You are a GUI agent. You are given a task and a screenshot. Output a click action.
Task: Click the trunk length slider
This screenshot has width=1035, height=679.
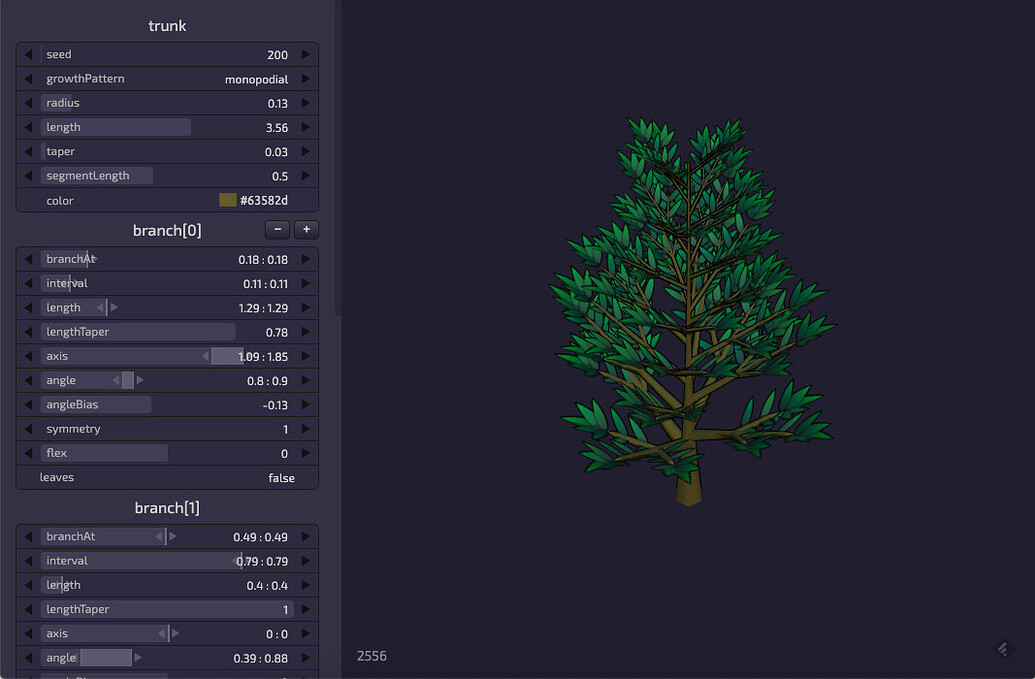[115, 127]
